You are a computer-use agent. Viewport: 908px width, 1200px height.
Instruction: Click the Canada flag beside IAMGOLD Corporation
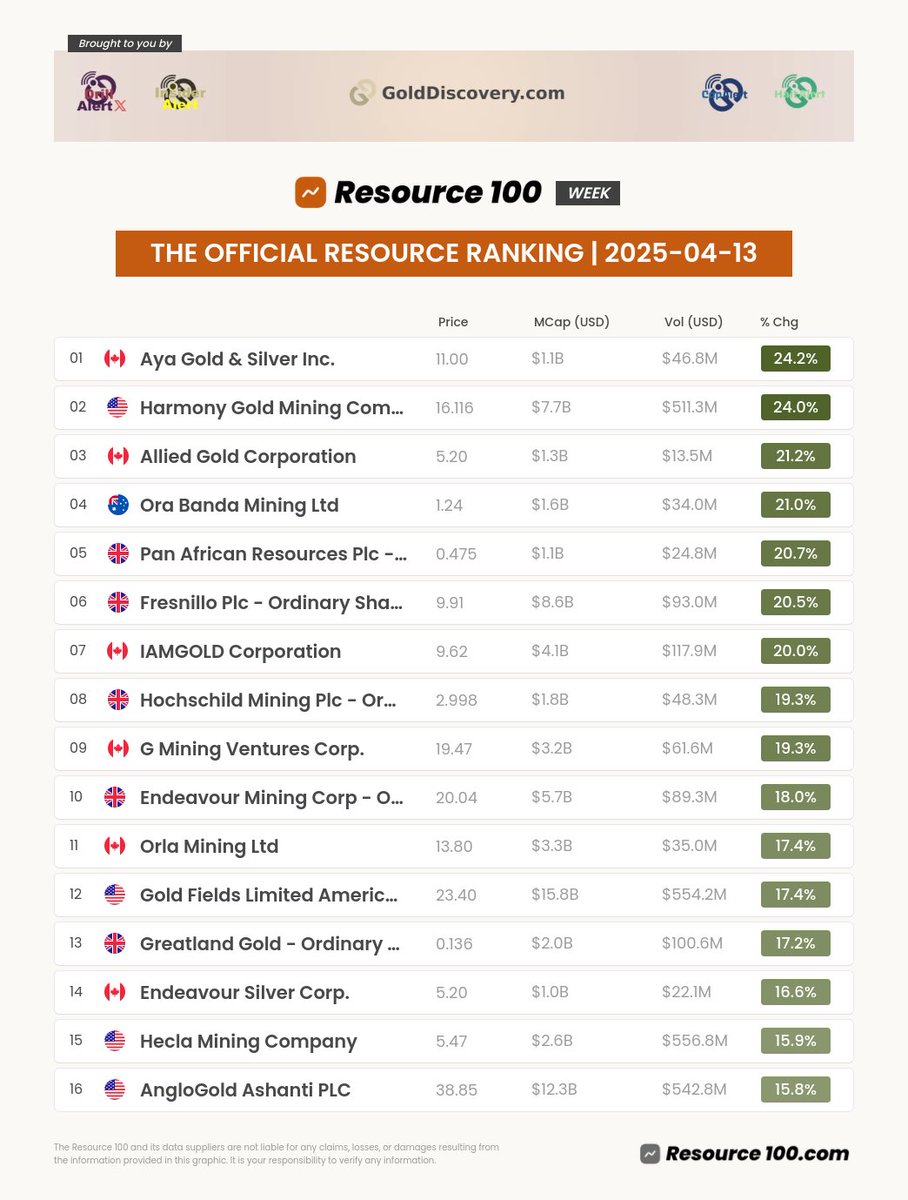click(117, 651)
